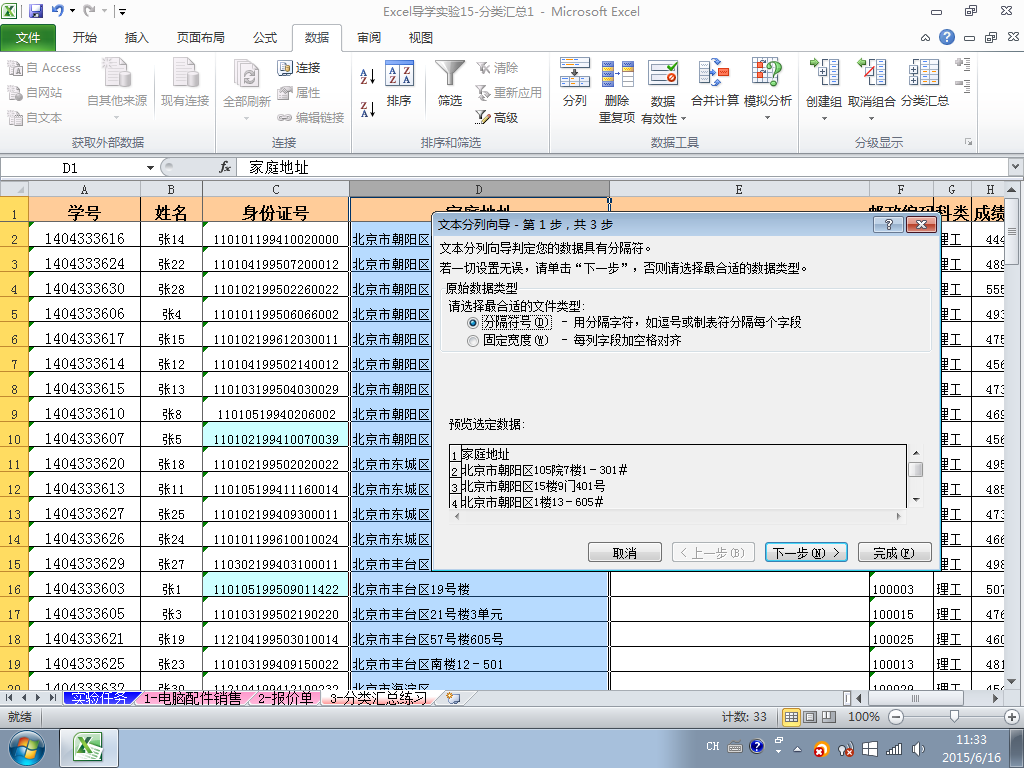
Task: Click volume speaker icon in system tray
Action: [x=918, y=748]
